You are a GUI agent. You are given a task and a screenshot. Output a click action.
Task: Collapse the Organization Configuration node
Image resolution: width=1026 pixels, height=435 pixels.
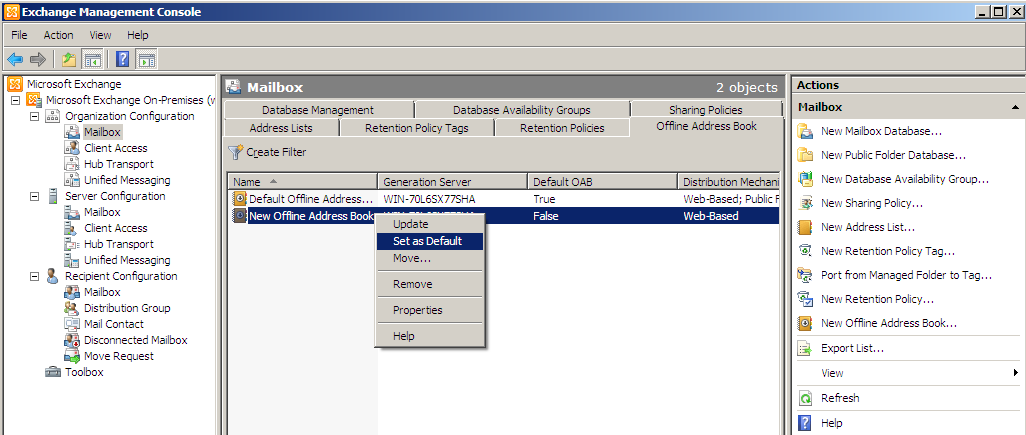click(34, 116)
